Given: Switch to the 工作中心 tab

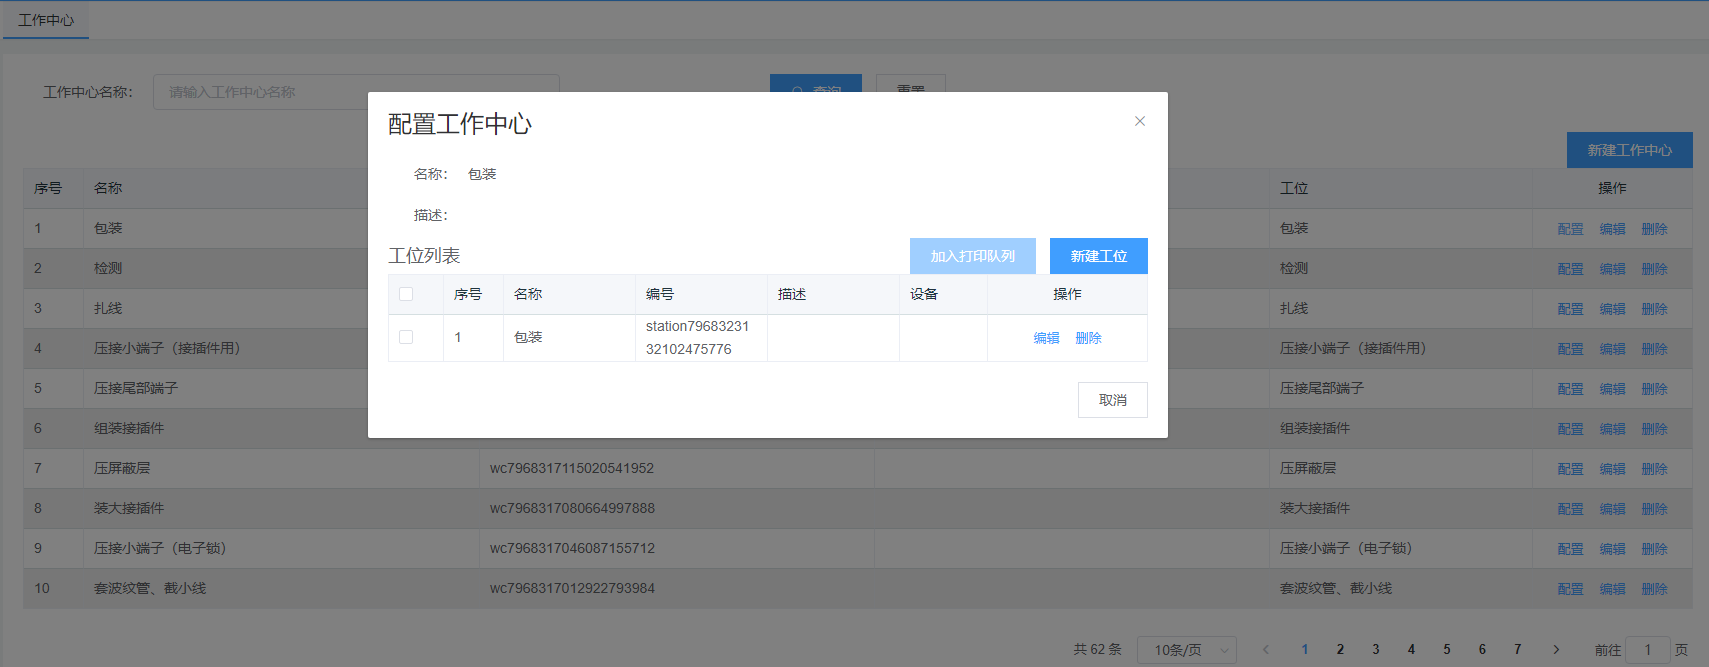Looking at the screenshot, I should [46, 20].
